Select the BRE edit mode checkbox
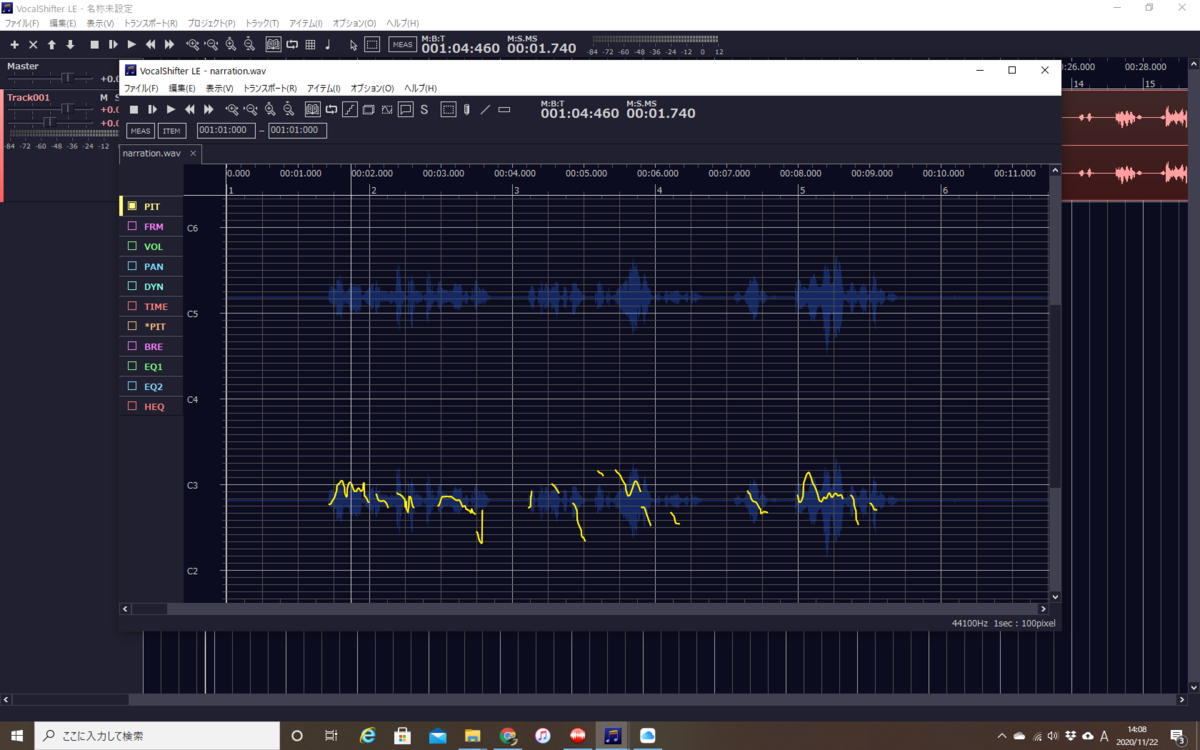 tap(132, 346)
